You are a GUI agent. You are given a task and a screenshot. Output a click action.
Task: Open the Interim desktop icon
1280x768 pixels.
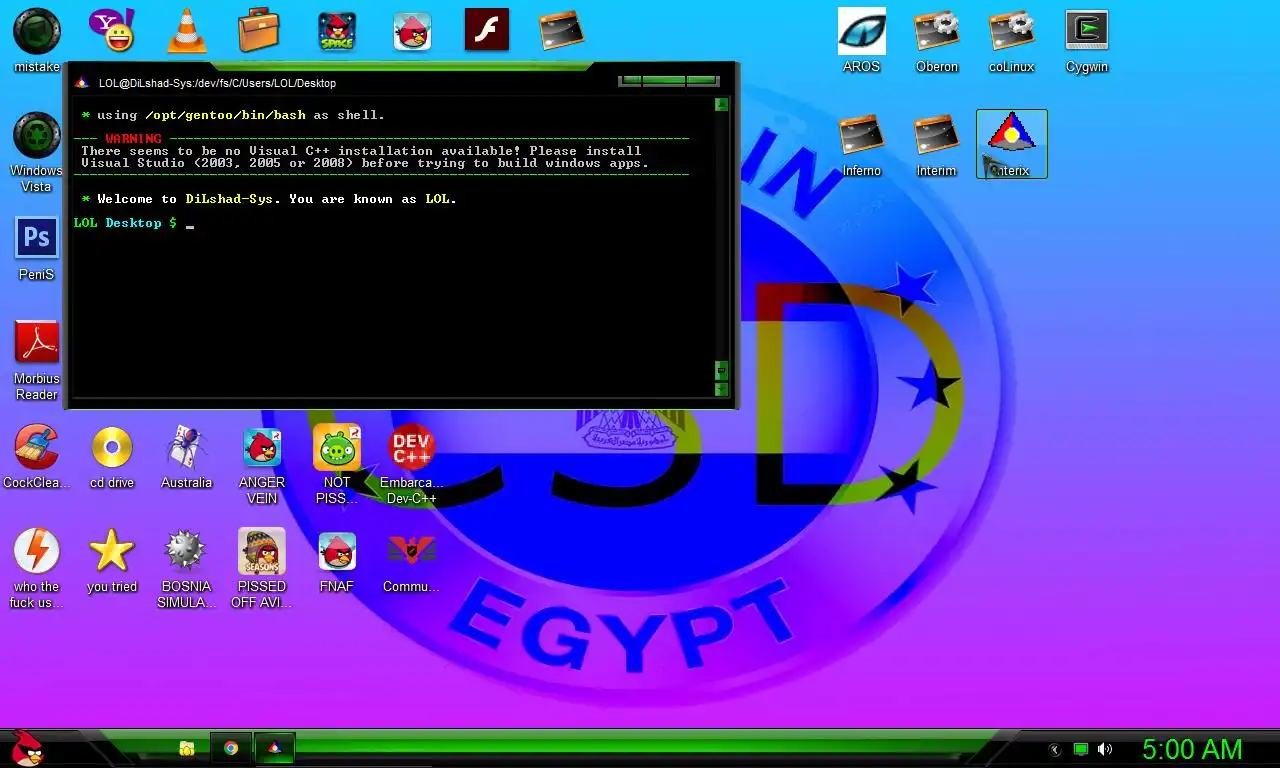[937, 145]
